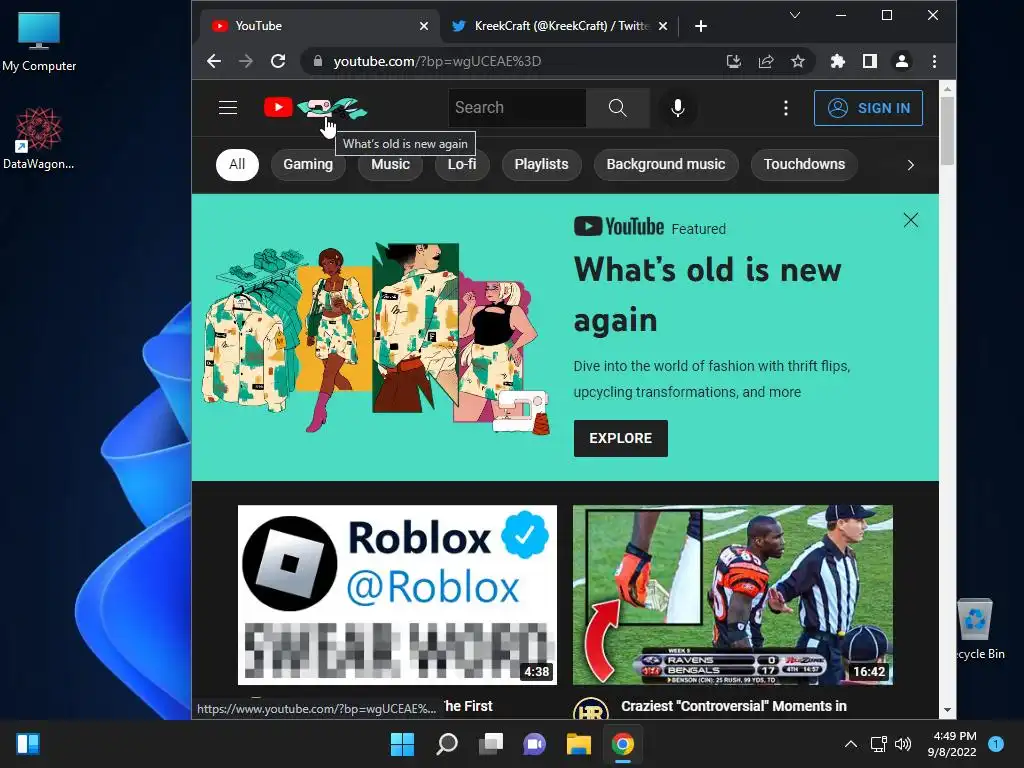The image size is (1024, 768).
Task: Select the Music filter chip
Action: coord(391,165)
